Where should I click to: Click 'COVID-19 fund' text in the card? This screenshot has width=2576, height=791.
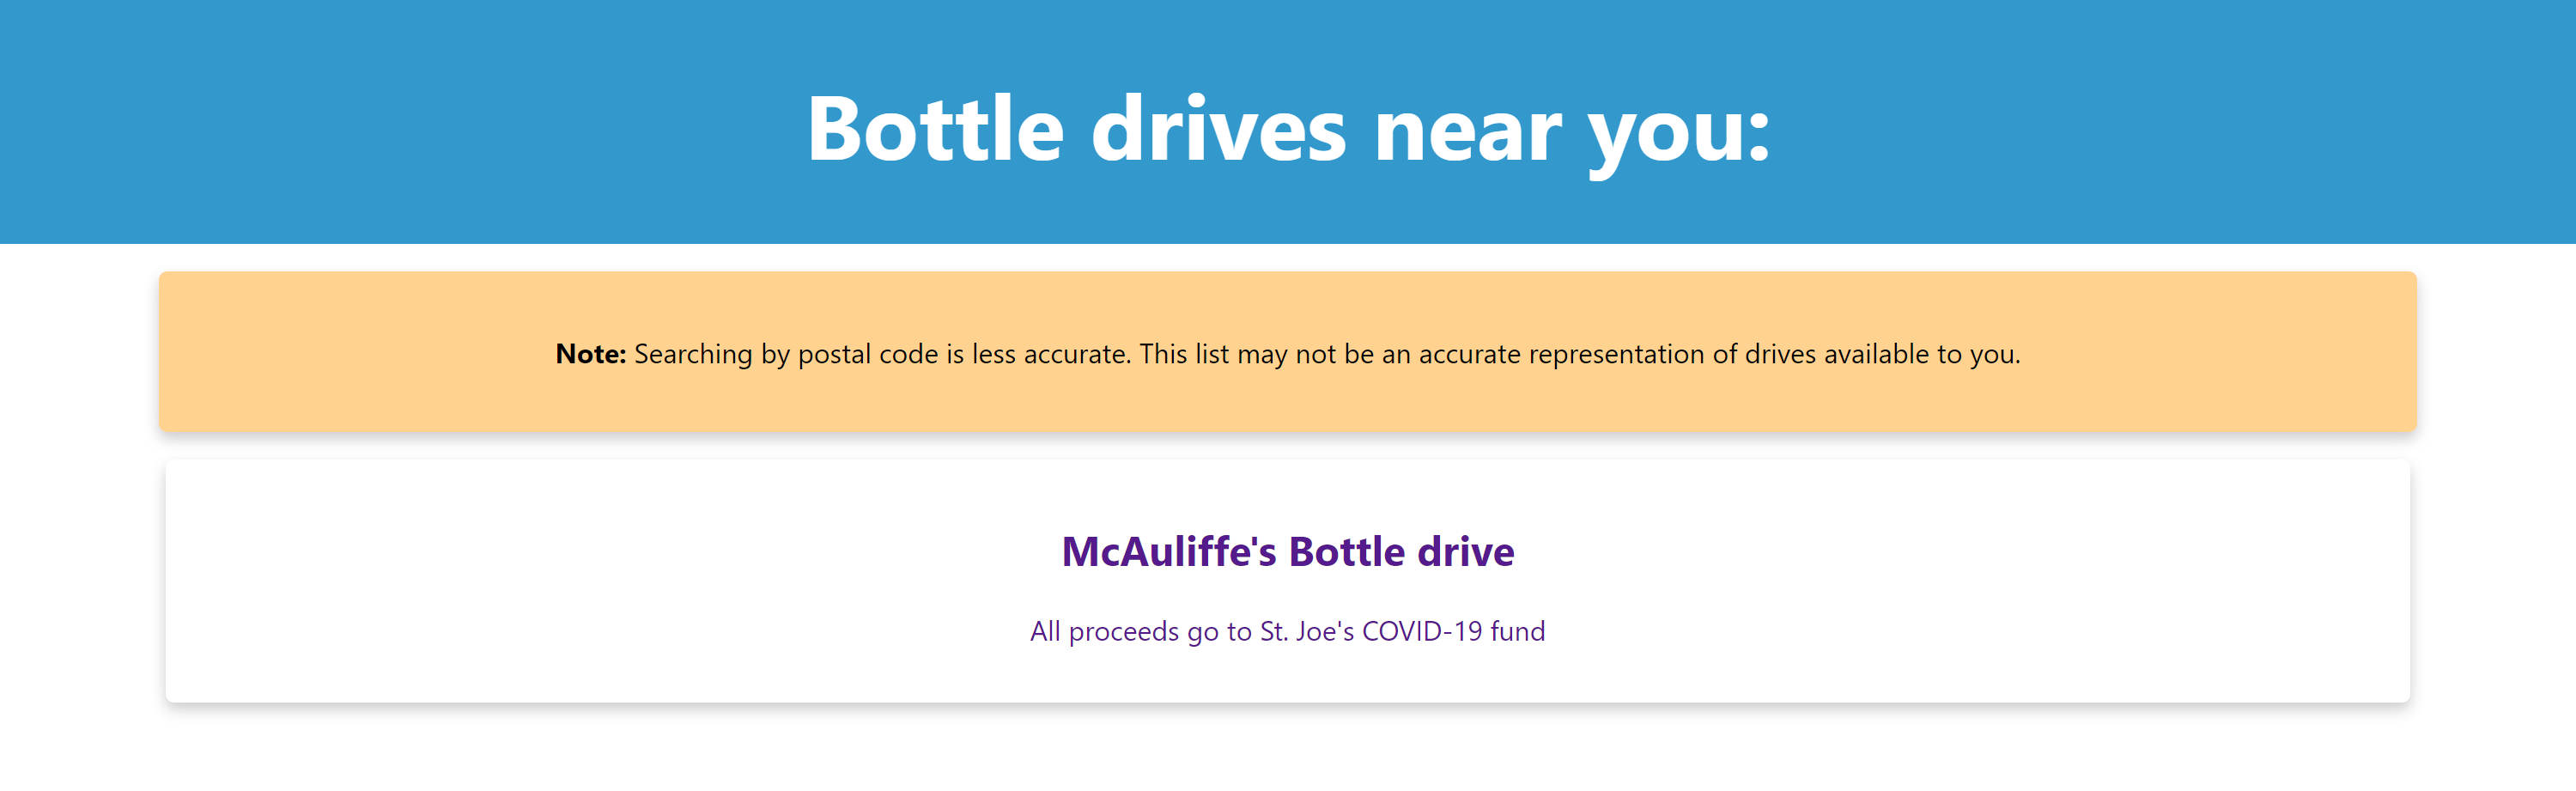(x=1453, y=631)
